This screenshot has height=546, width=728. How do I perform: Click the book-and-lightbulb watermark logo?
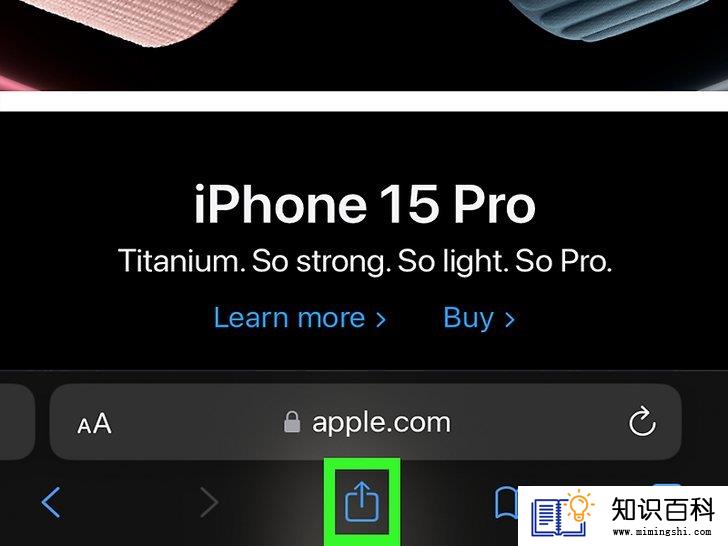[562, 514]
